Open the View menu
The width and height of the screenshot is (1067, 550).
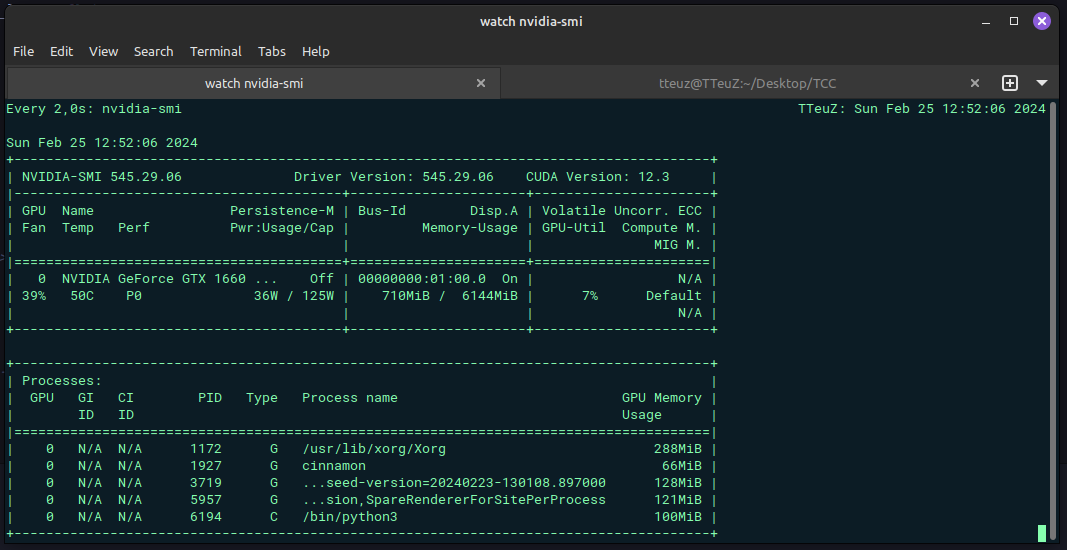[103, 51]
